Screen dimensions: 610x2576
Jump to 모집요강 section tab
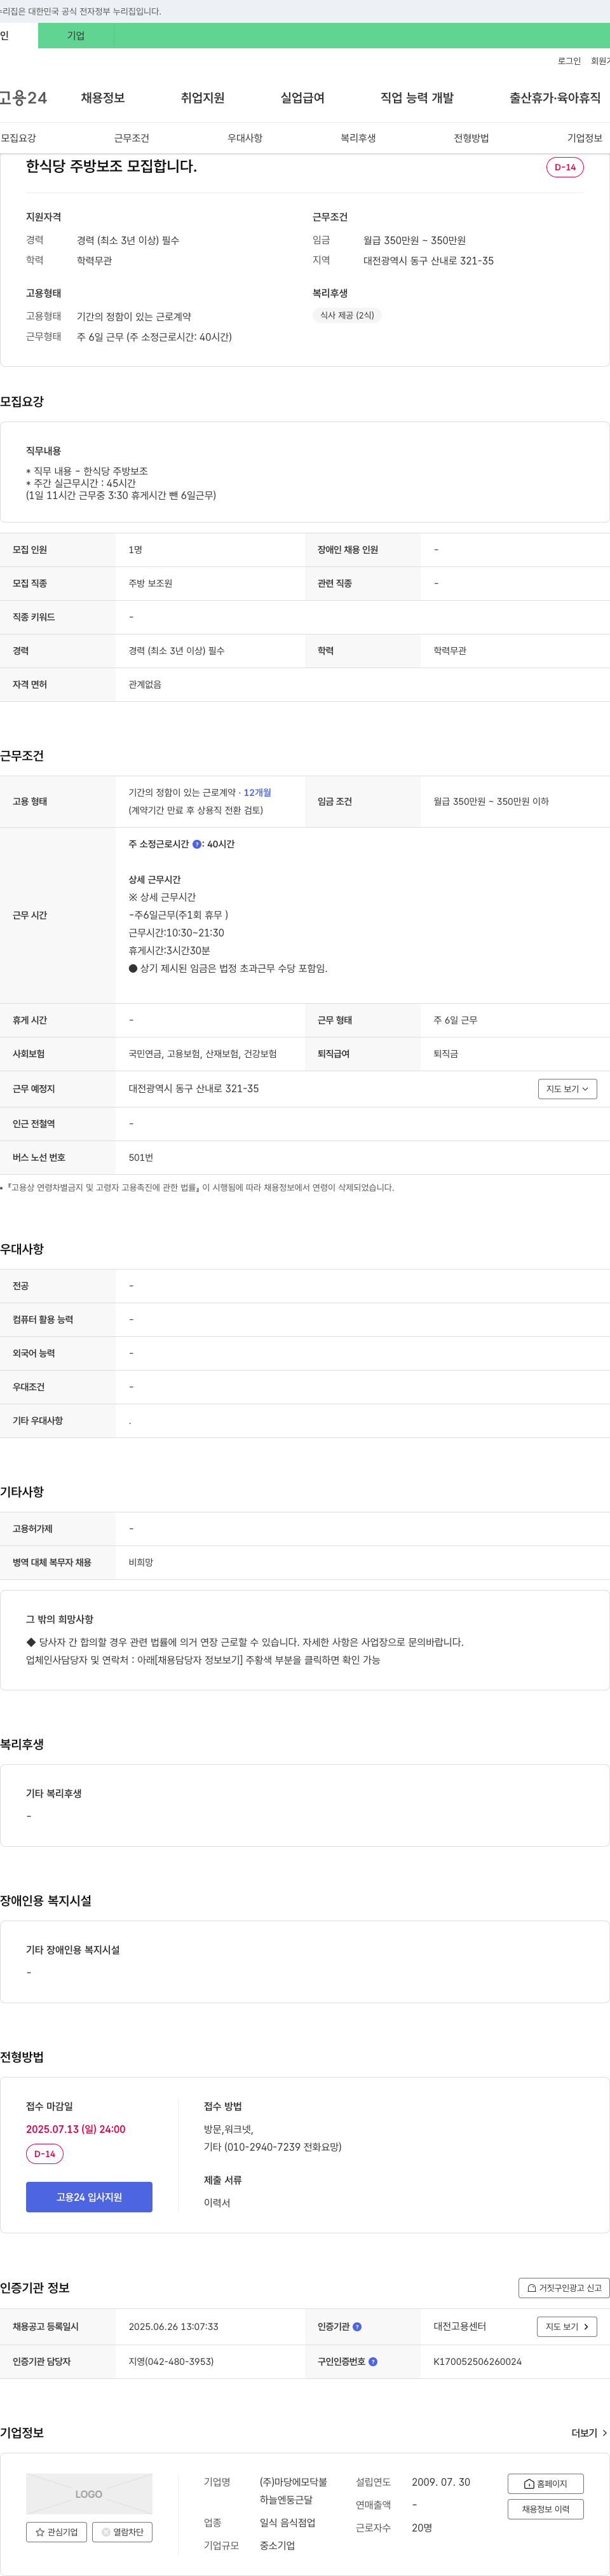click(x=18, y=138)
